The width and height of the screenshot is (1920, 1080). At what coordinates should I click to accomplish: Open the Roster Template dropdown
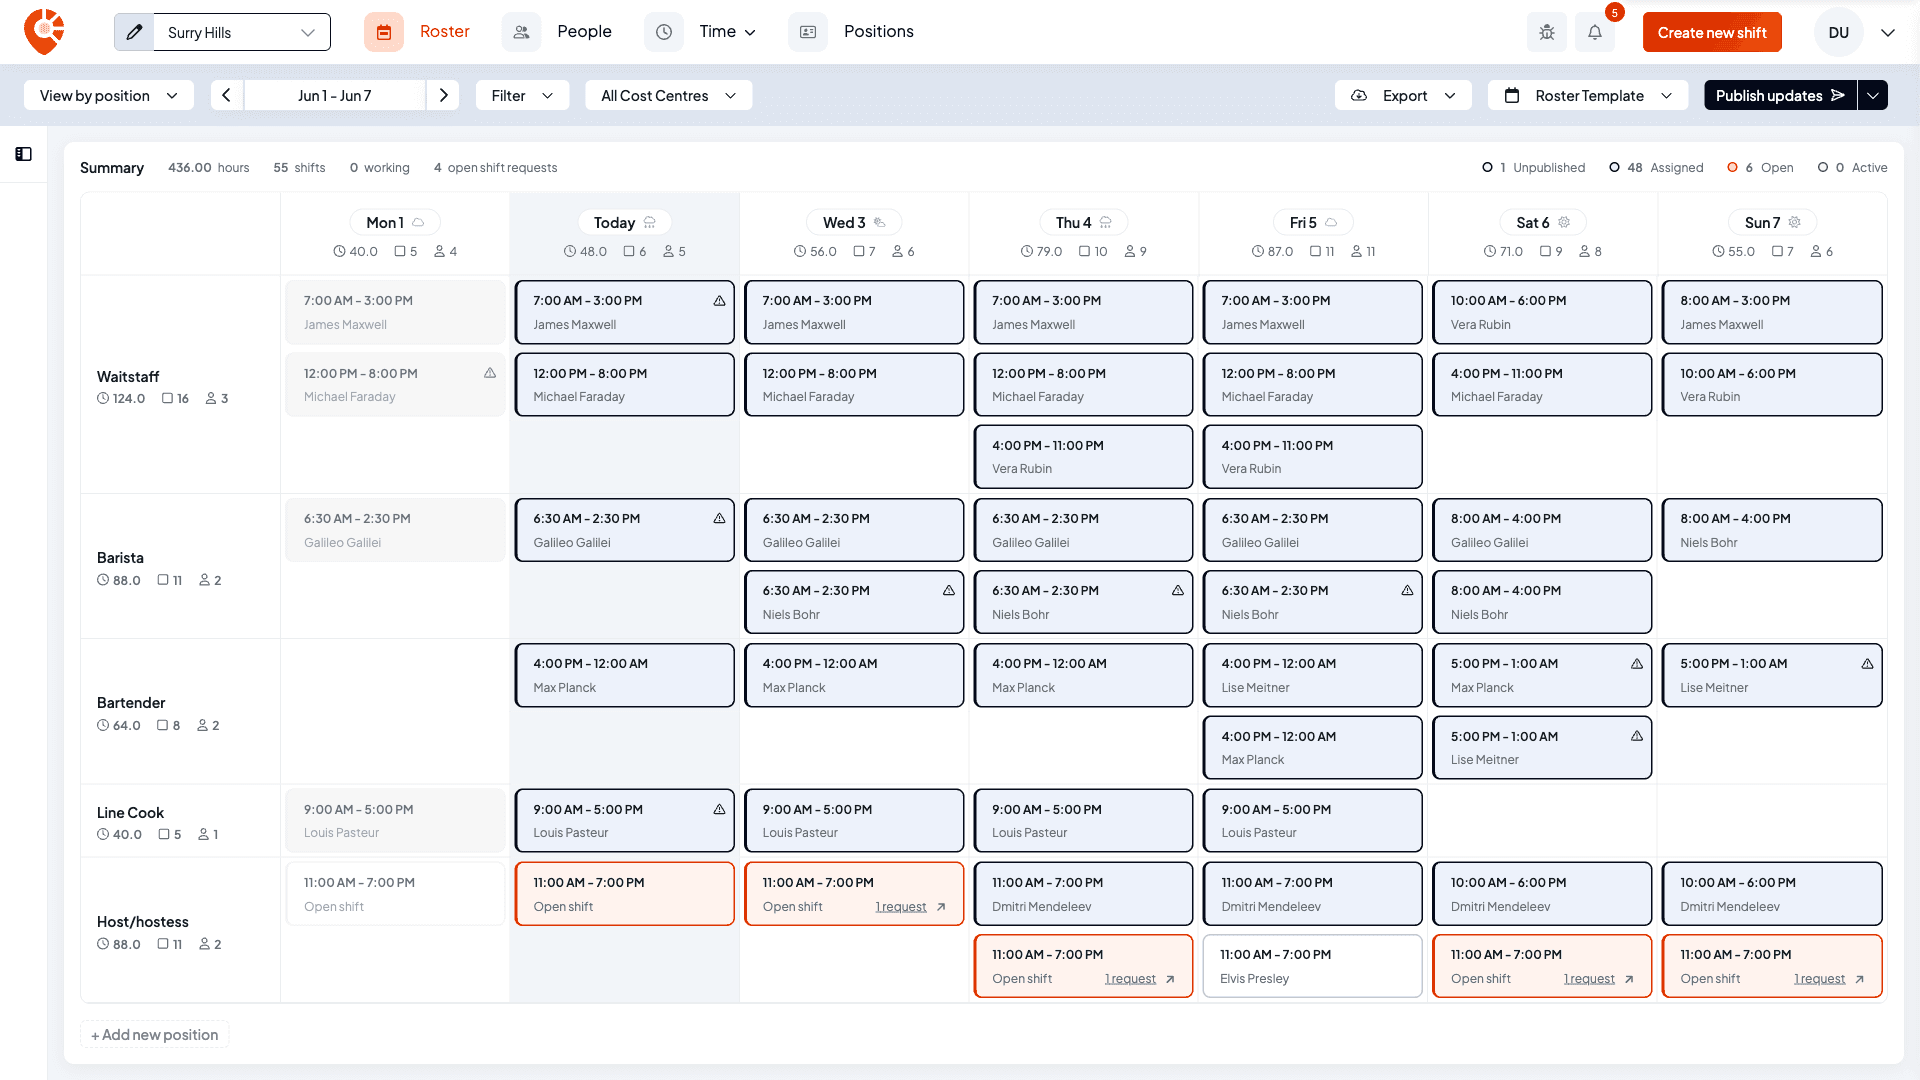tap(1588, 95)
